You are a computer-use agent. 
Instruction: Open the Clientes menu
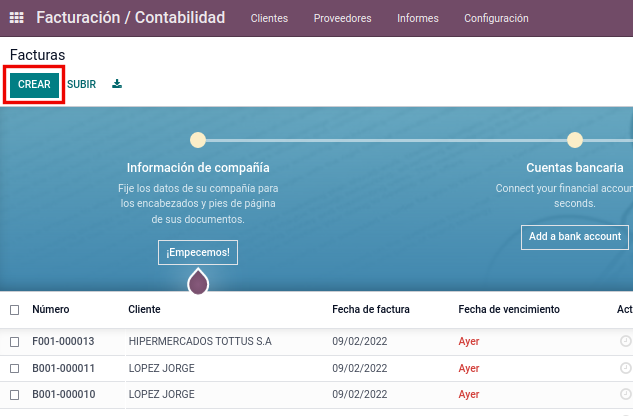click(269, 18)
